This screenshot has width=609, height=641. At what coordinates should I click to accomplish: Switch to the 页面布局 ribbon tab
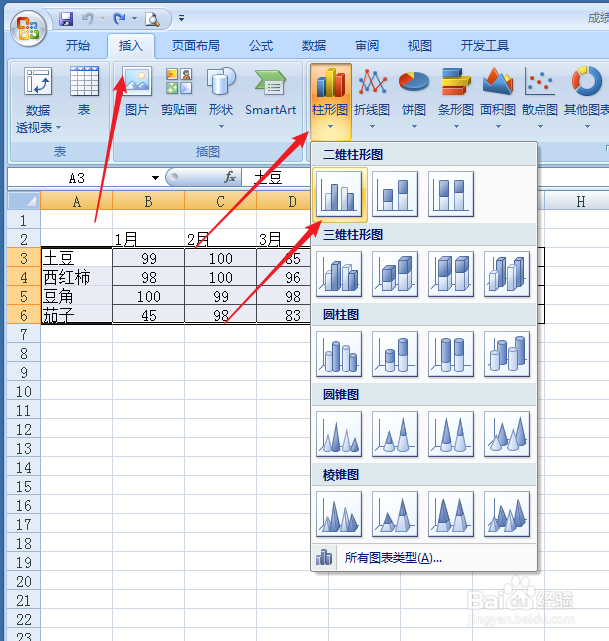pos(195,45)
